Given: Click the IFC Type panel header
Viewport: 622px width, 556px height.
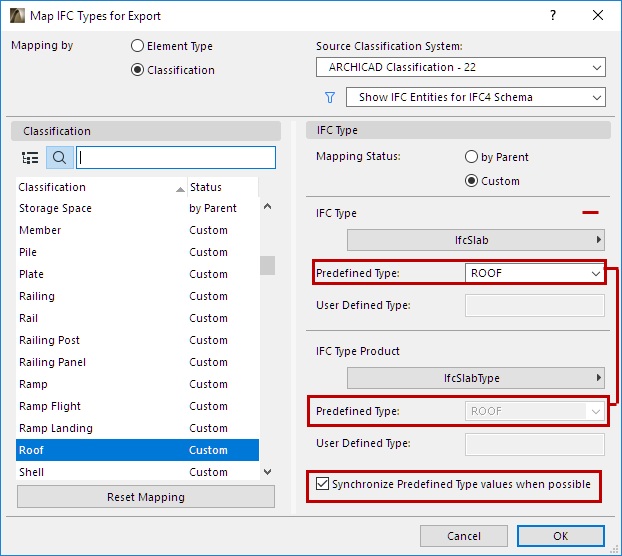Looking at the screenshot, I should coord(458,130).
